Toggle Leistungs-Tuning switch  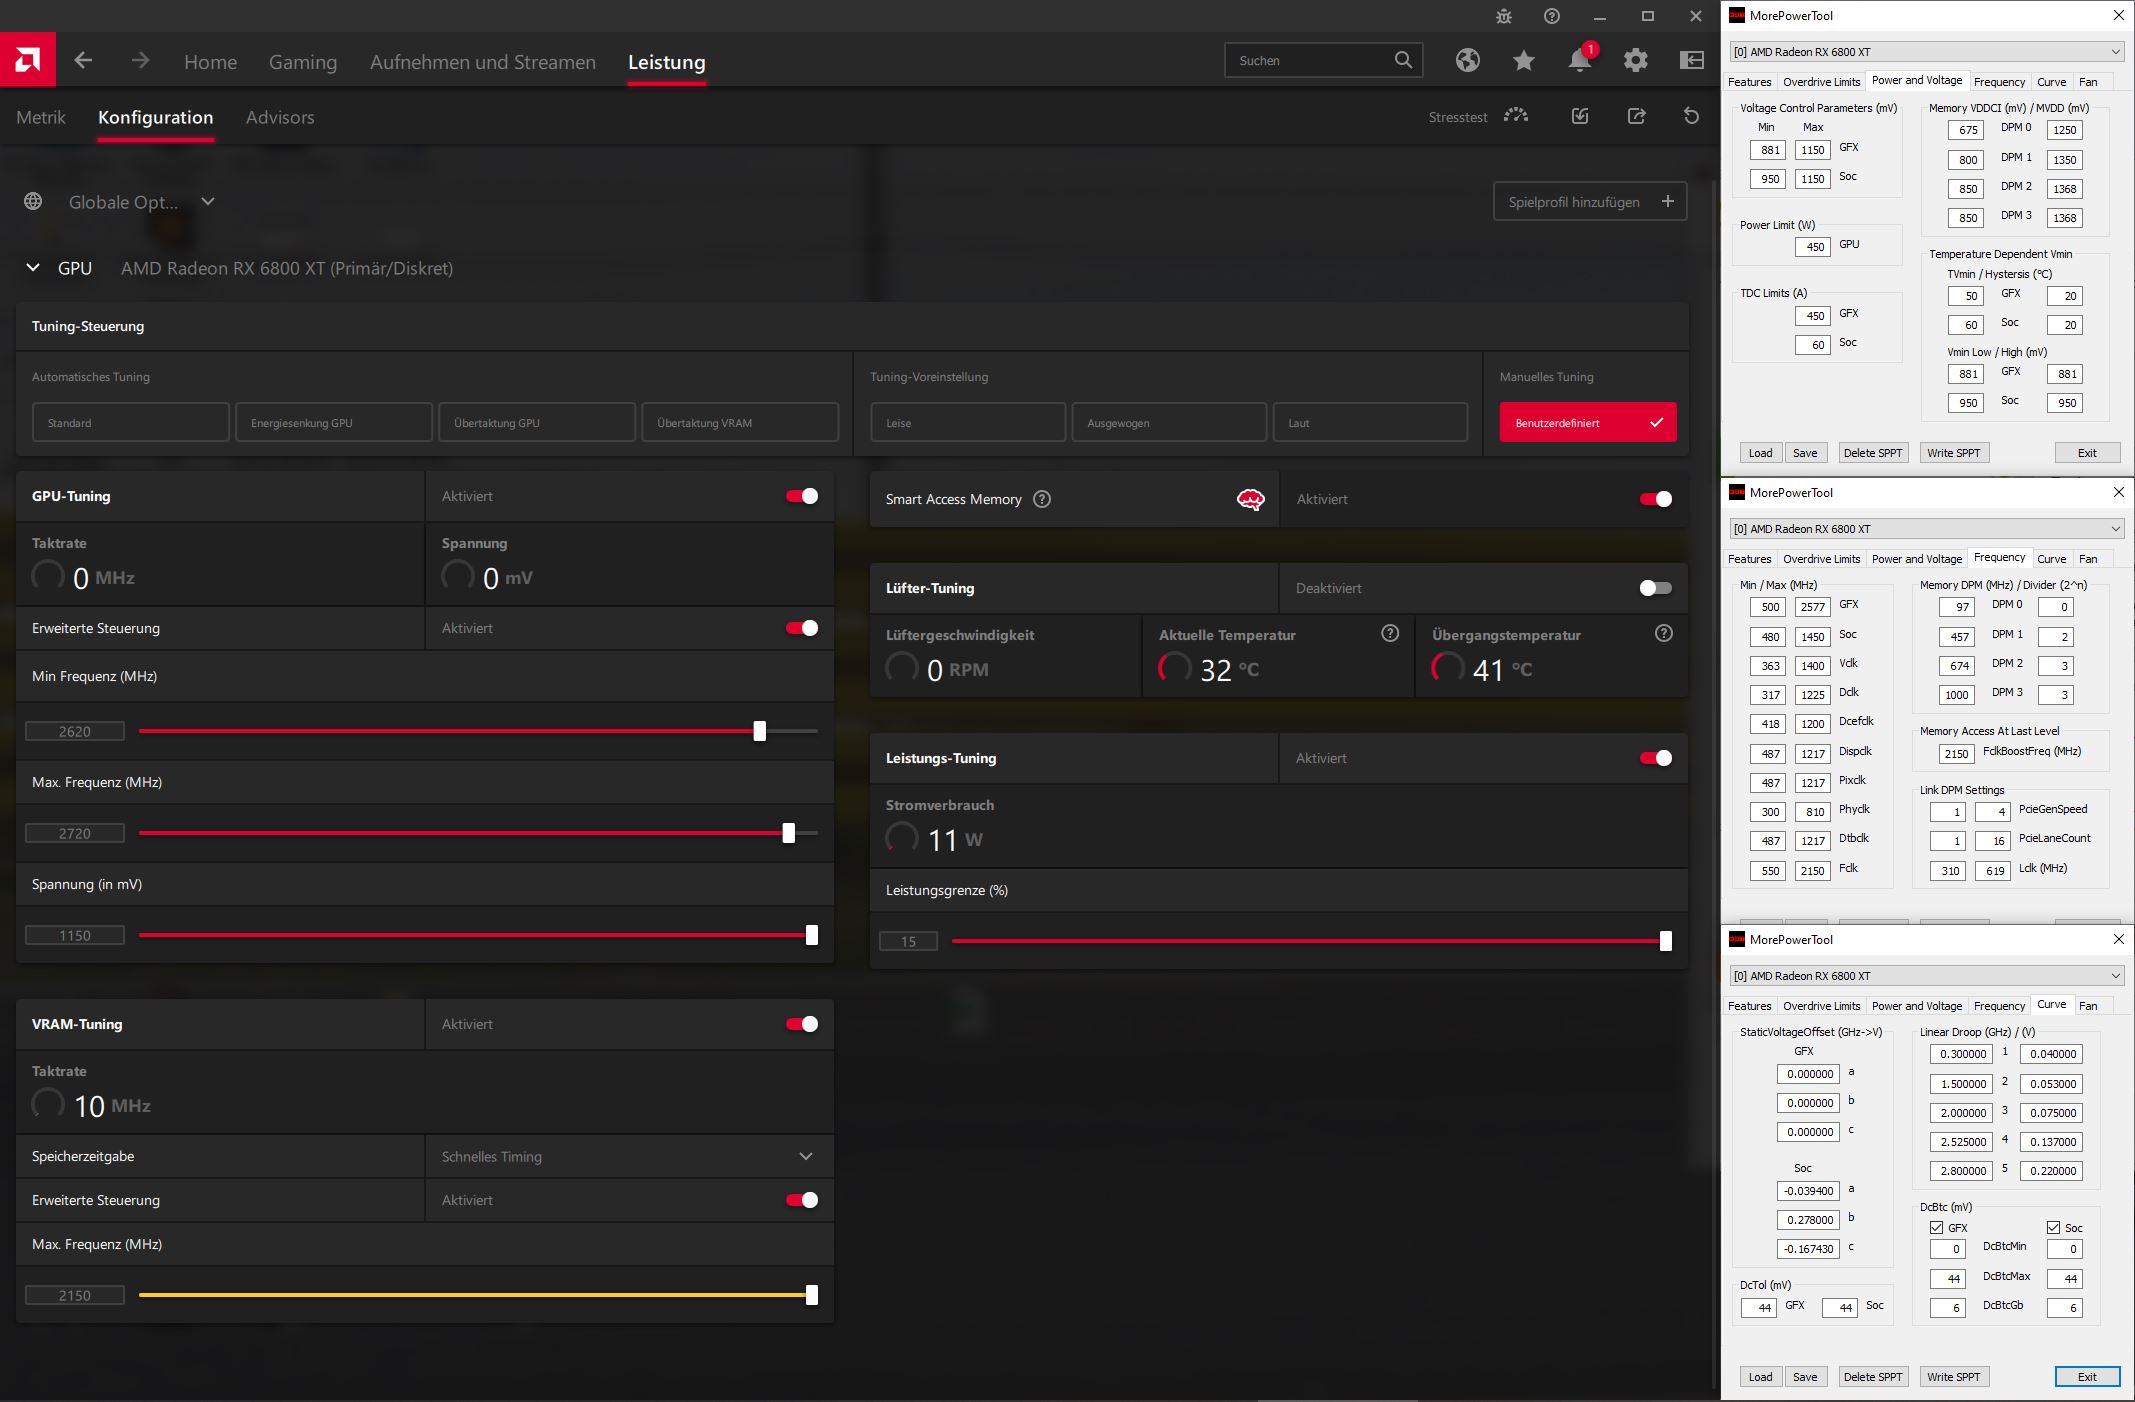pos(1656,758)
